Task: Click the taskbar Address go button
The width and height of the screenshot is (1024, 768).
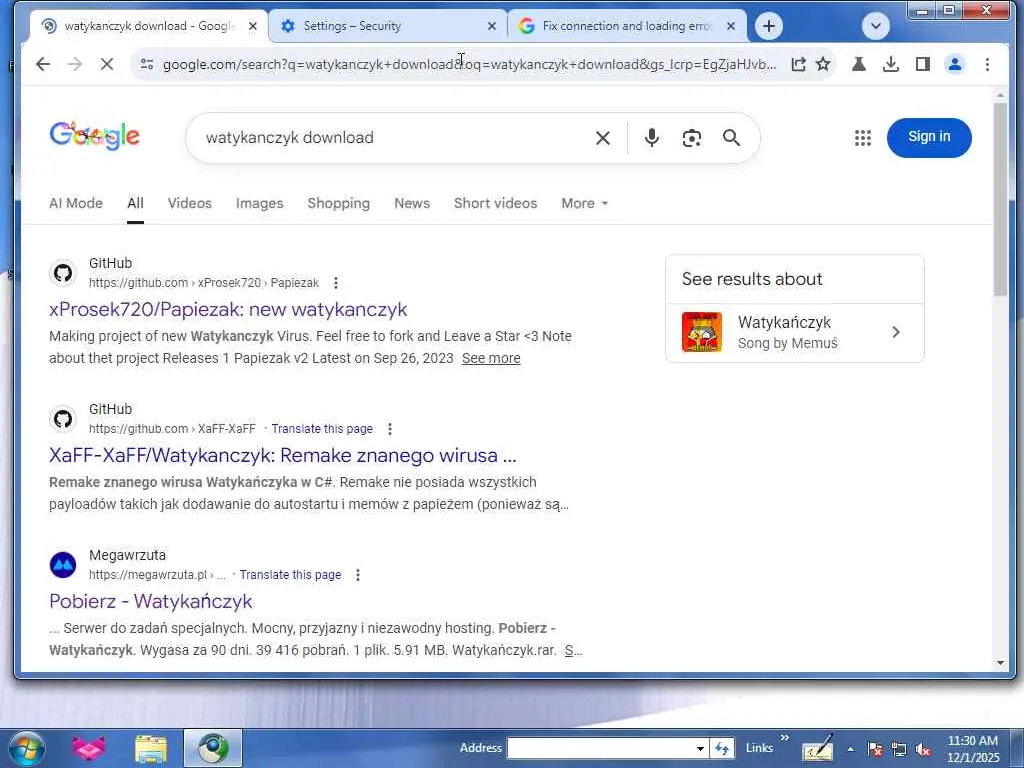Action: pyautogui.click(x=722, y=748)
